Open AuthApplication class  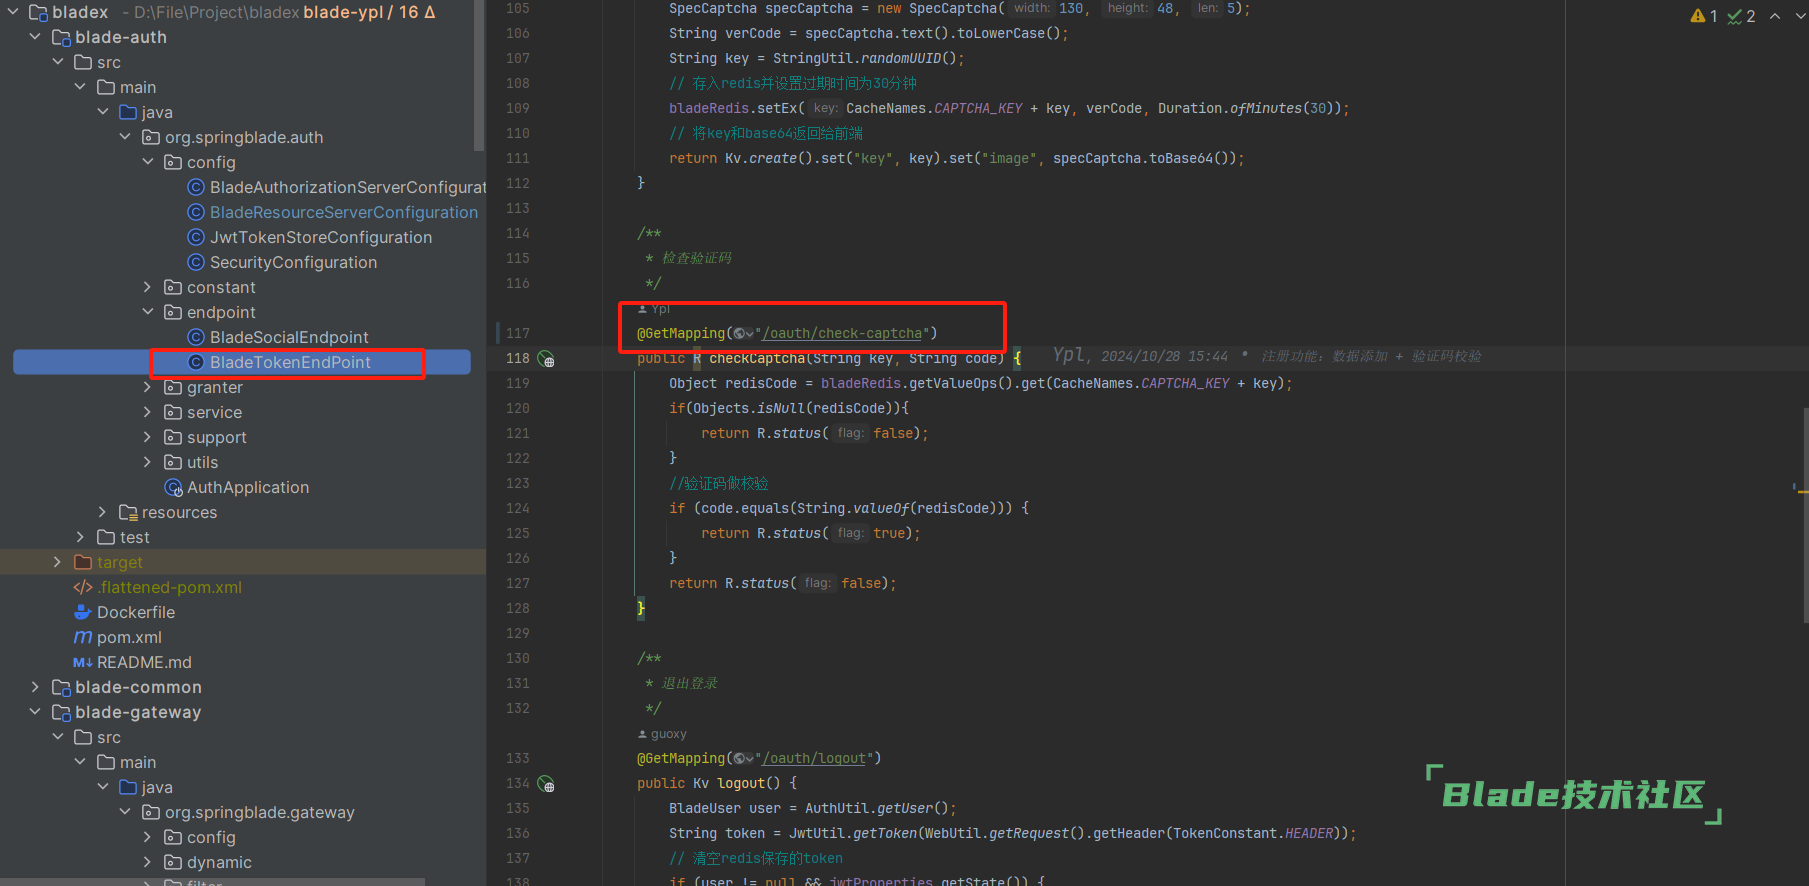pyautogui.click(x=248, y=487)
